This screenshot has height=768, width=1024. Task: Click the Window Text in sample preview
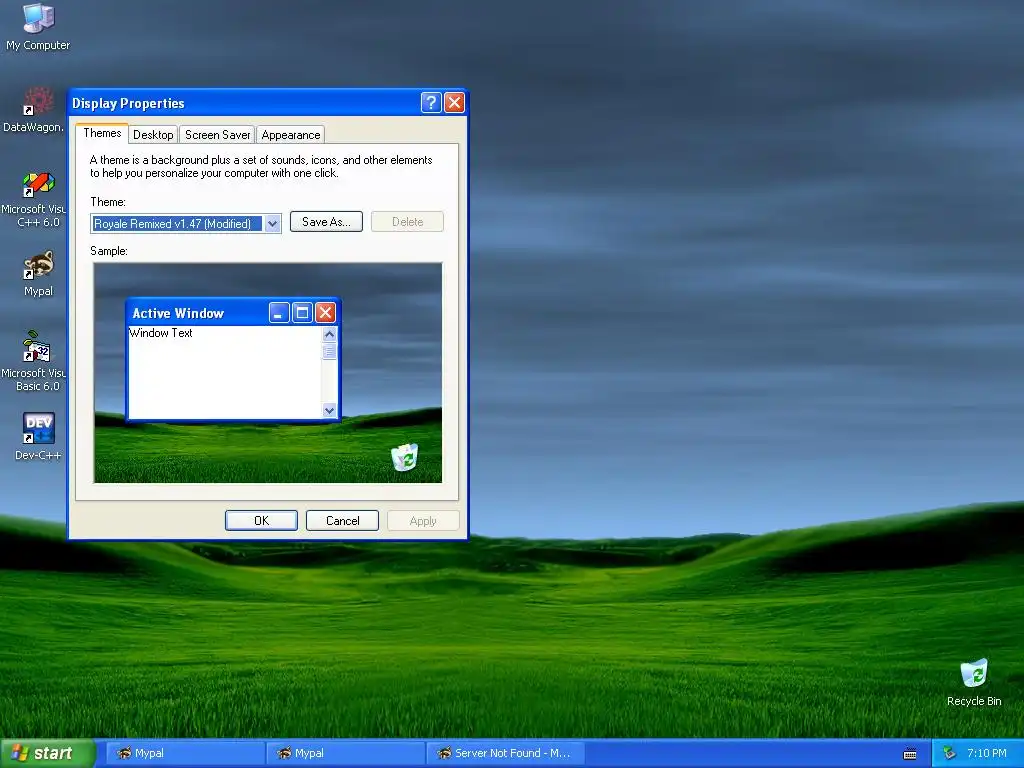(161, 332)
